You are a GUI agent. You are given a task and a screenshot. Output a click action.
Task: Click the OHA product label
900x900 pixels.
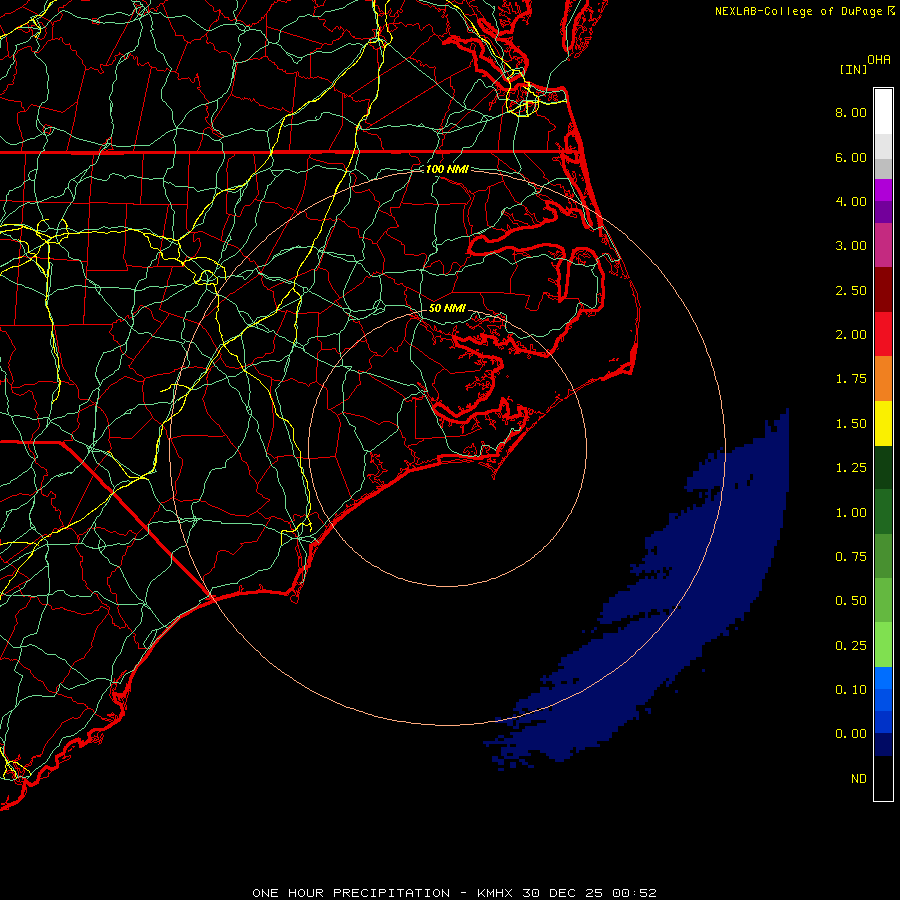879,60
